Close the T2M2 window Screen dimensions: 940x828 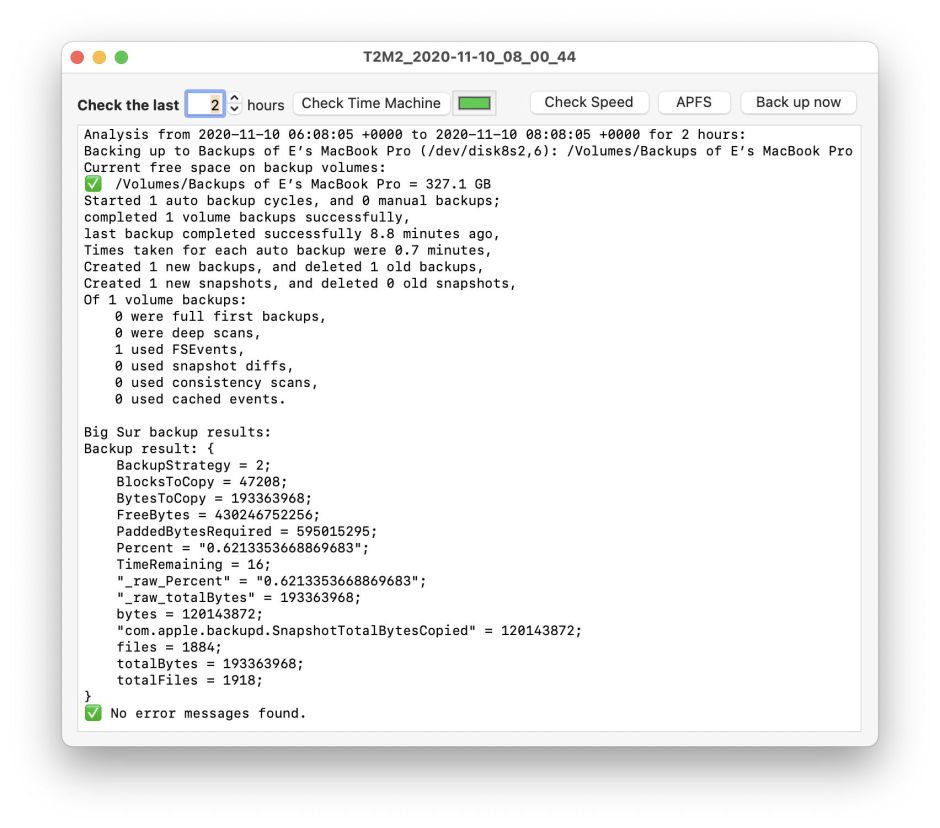[x=77, y=58]
